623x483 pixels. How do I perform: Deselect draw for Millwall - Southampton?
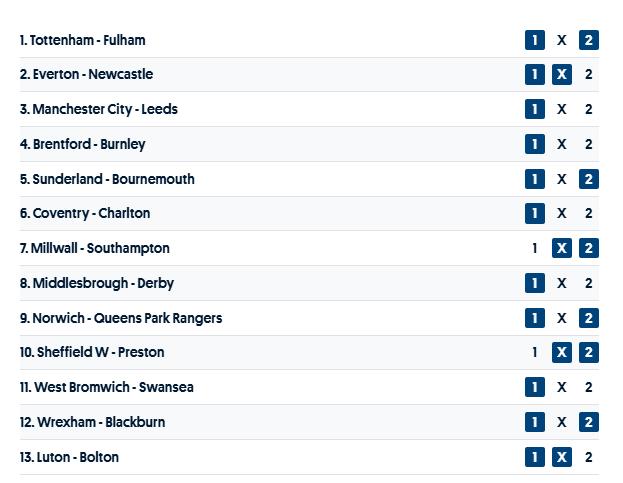tap(562, 248)
